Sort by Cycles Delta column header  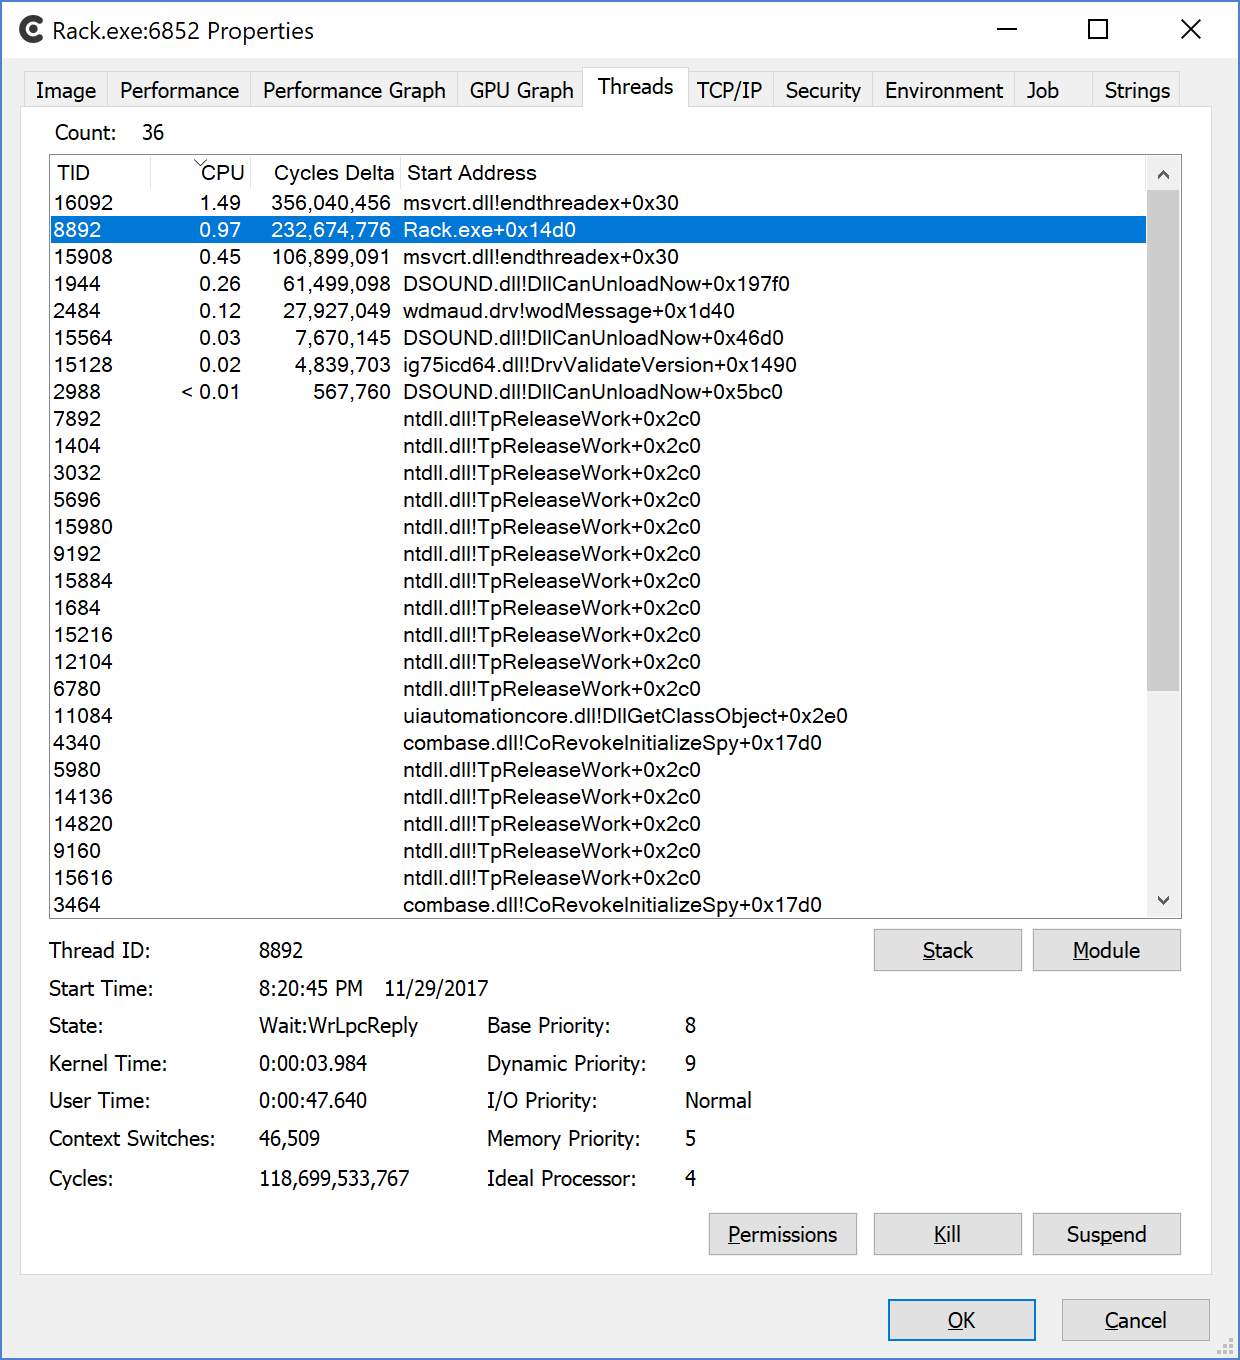tap(325, 173)
